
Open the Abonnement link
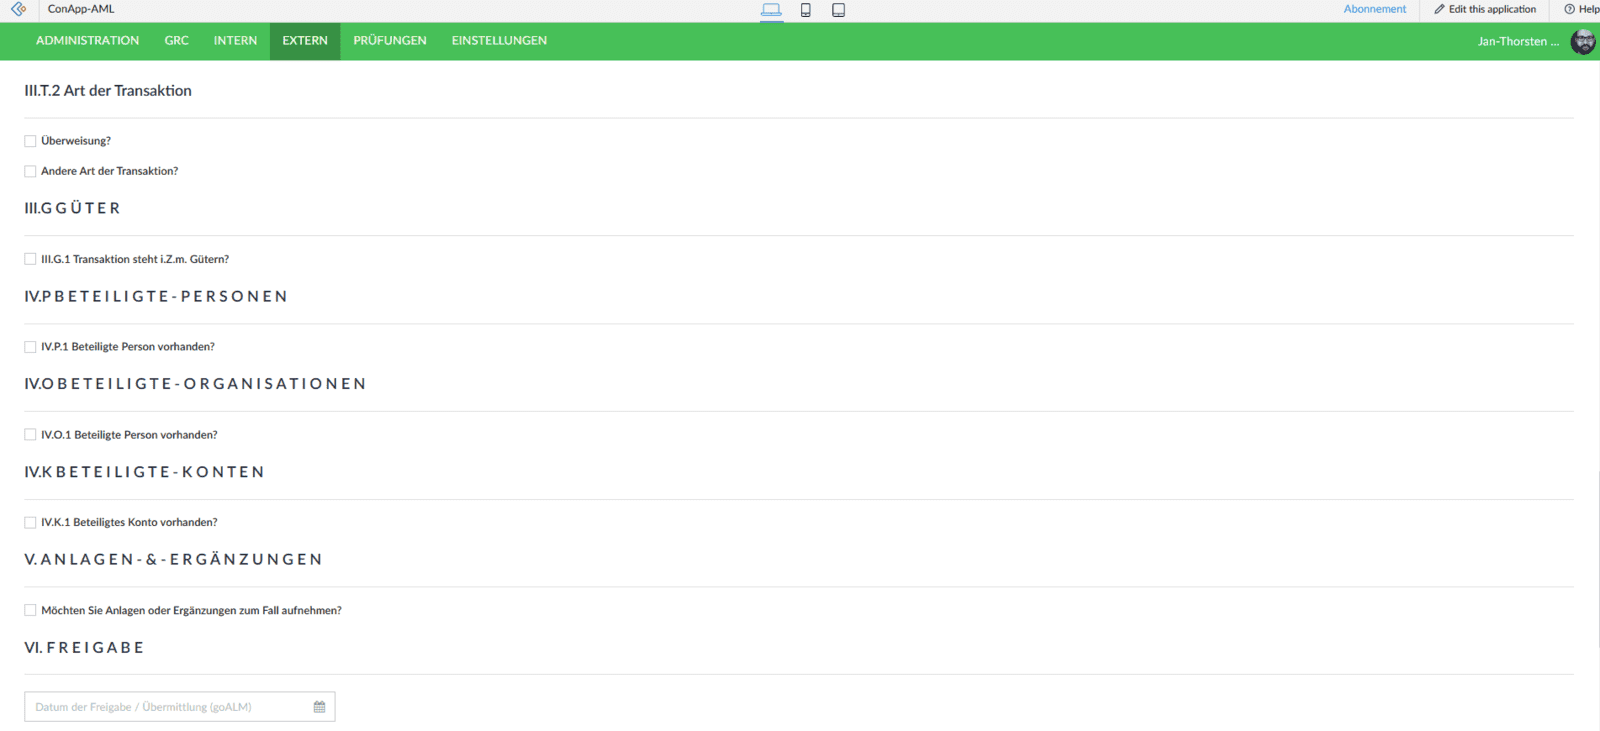point(1374,9)
